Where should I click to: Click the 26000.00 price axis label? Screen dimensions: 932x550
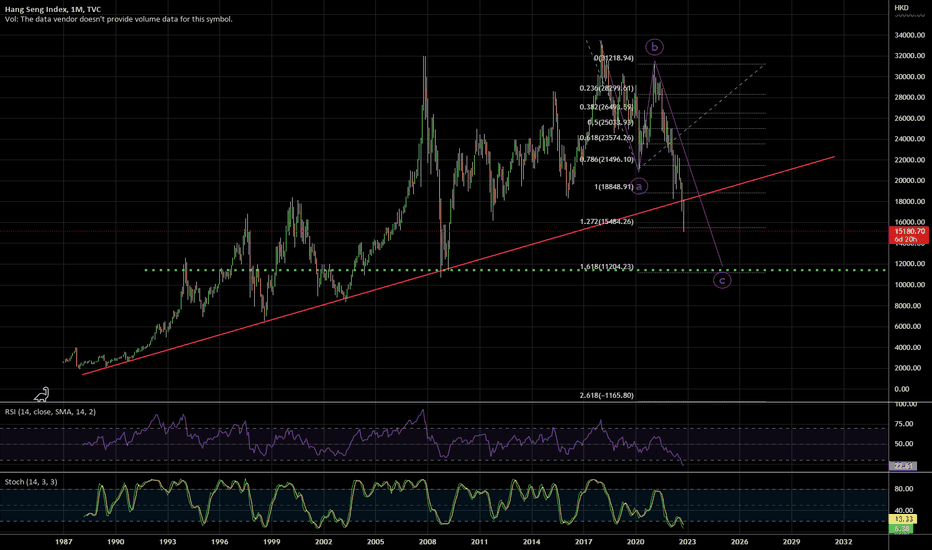[x=909, y=118]
